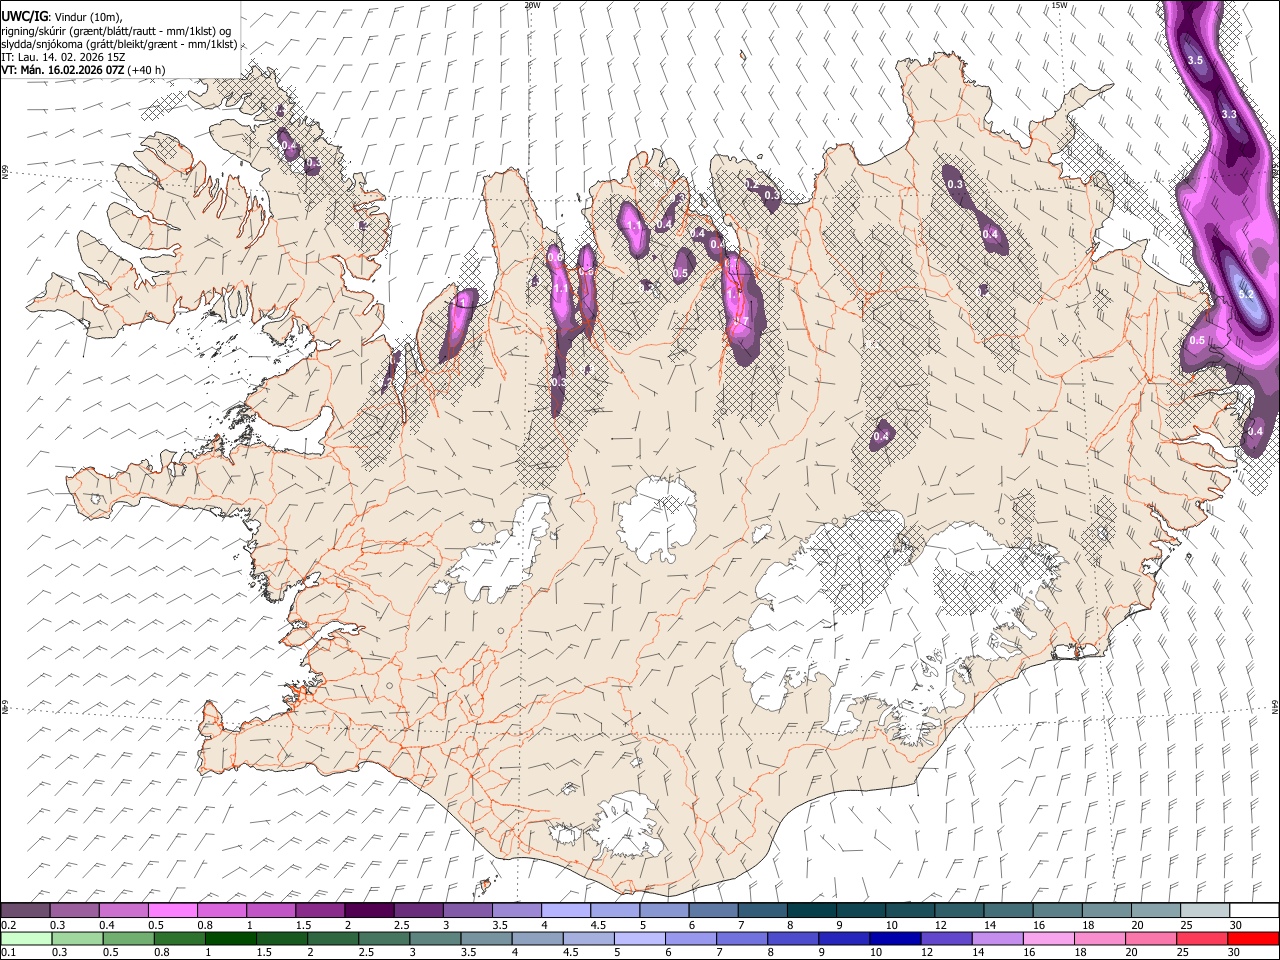Pick the pale grey snow swatch between 25 and 30

point(1205,910)
